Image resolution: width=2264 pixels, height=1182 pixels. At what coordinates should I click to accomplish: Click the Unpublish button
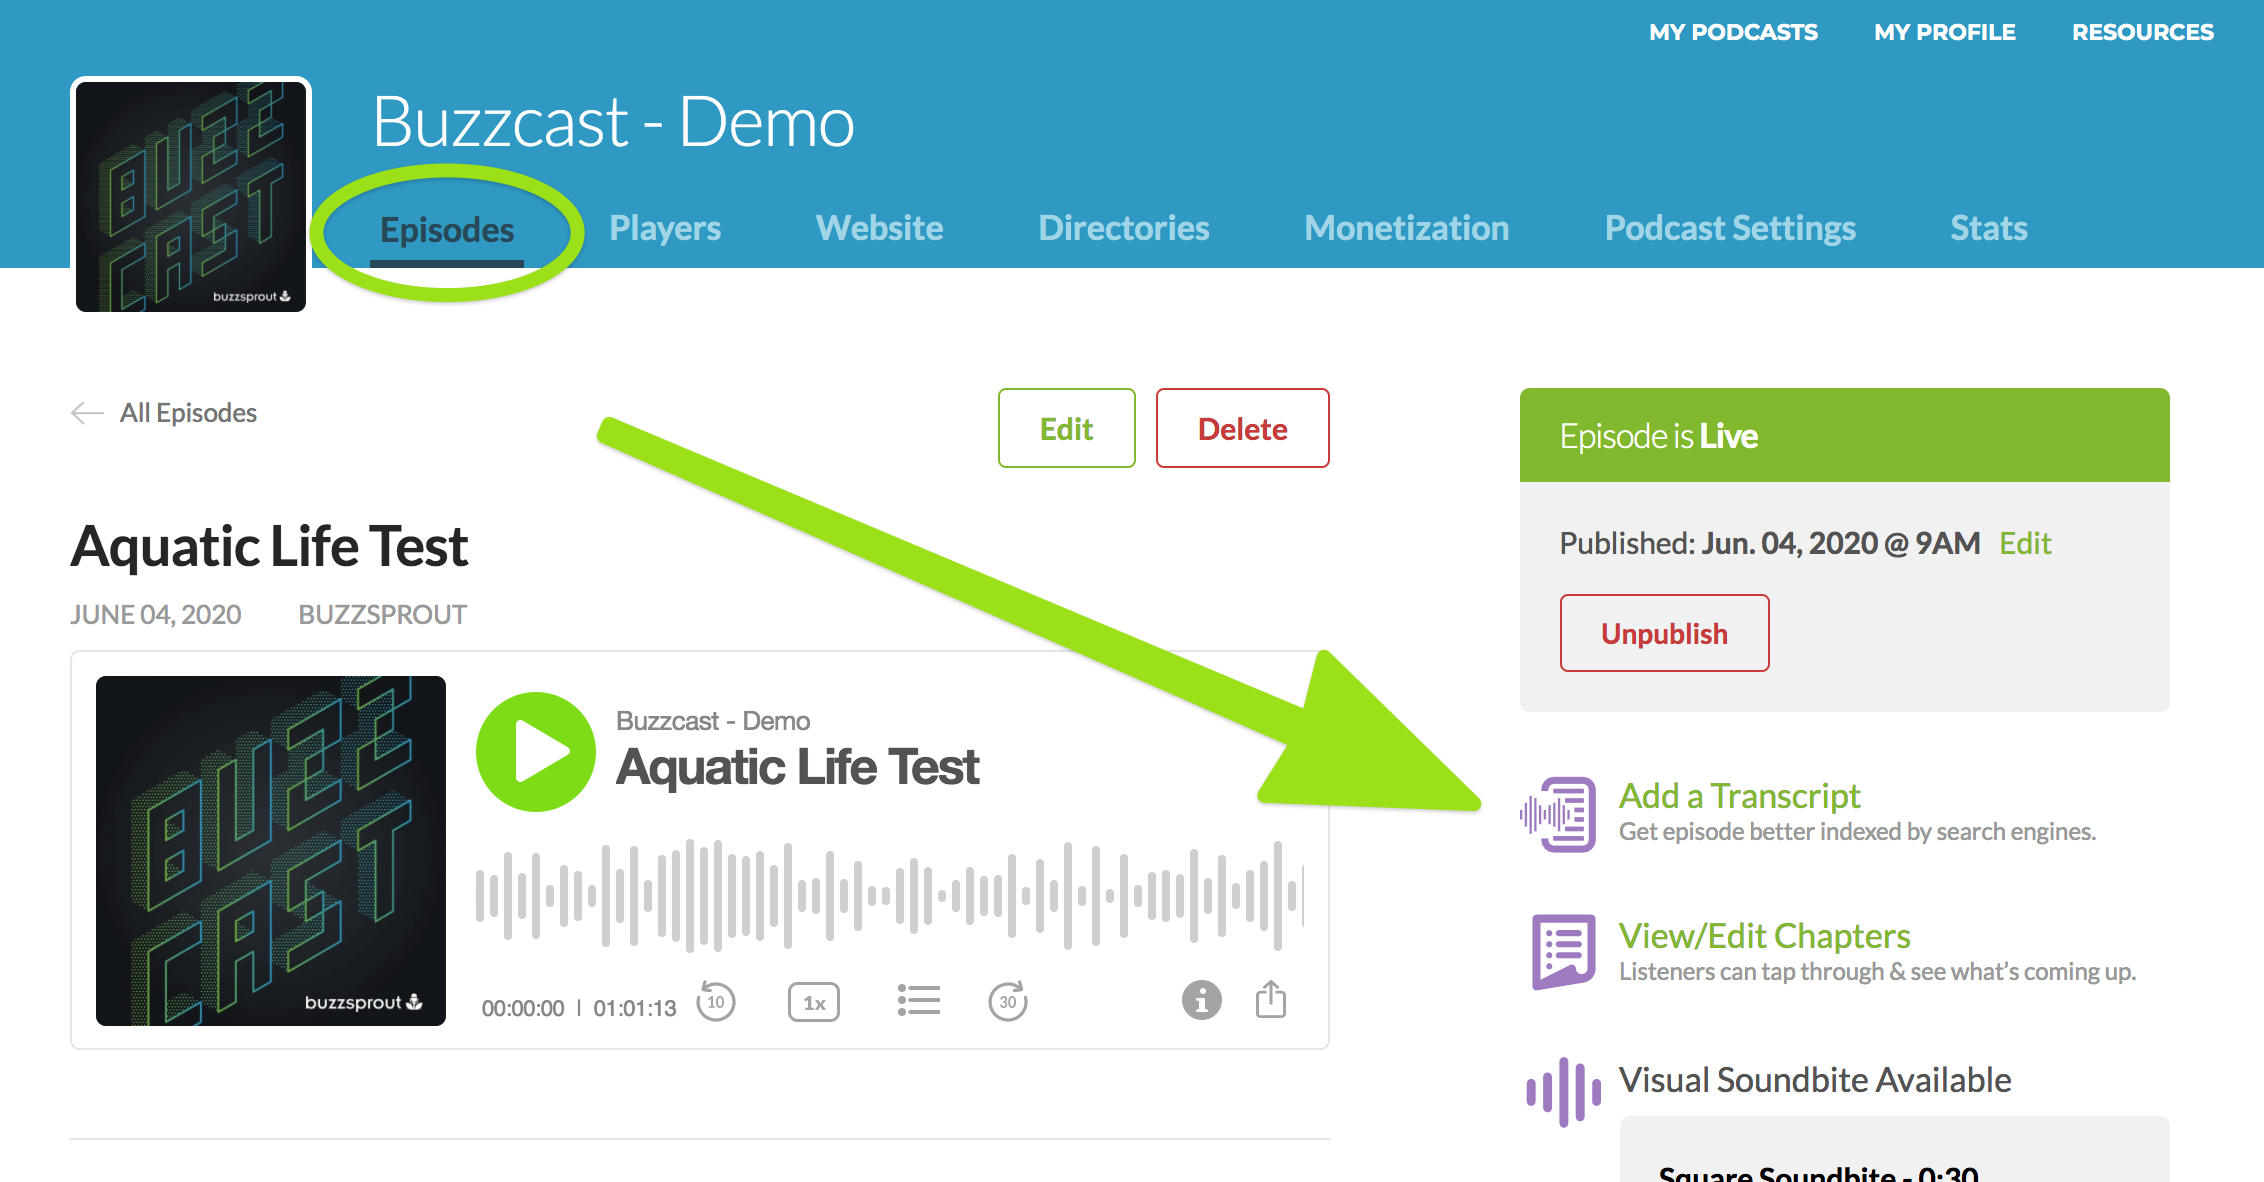[1664, 633]
